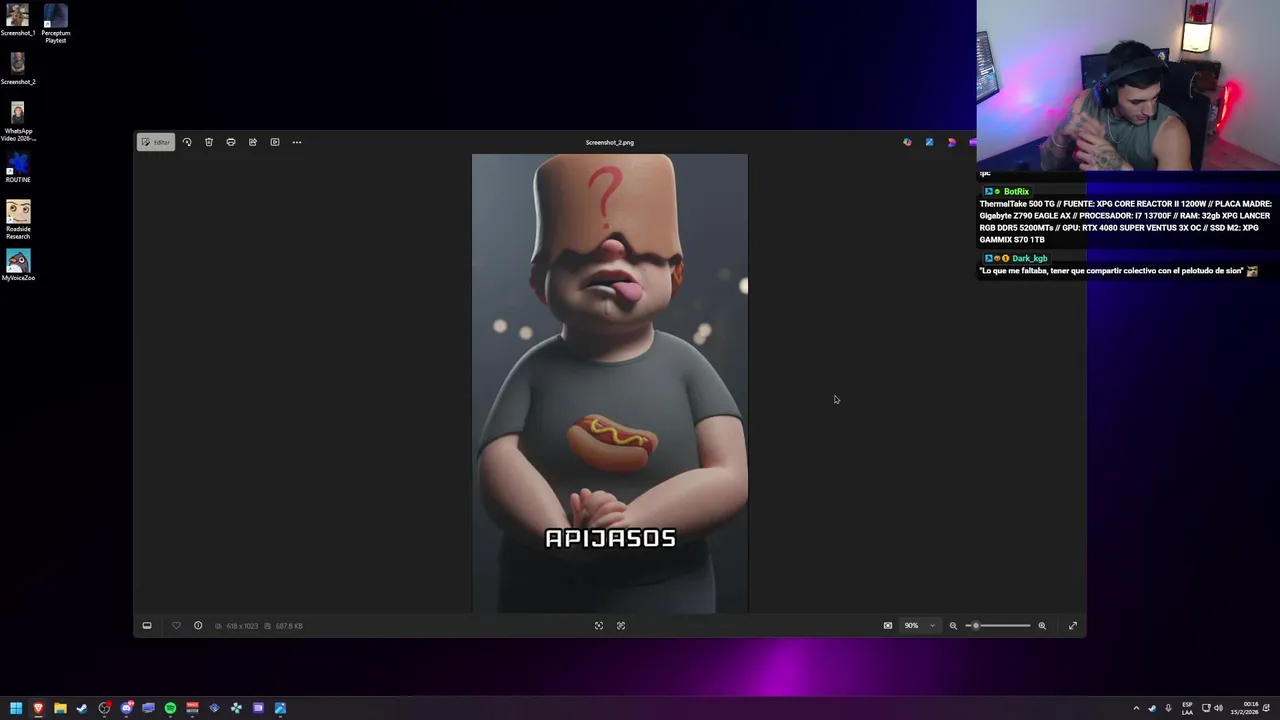Share the image with the share icon
The height and width of the screenshot is (720, 1280).
253,142
